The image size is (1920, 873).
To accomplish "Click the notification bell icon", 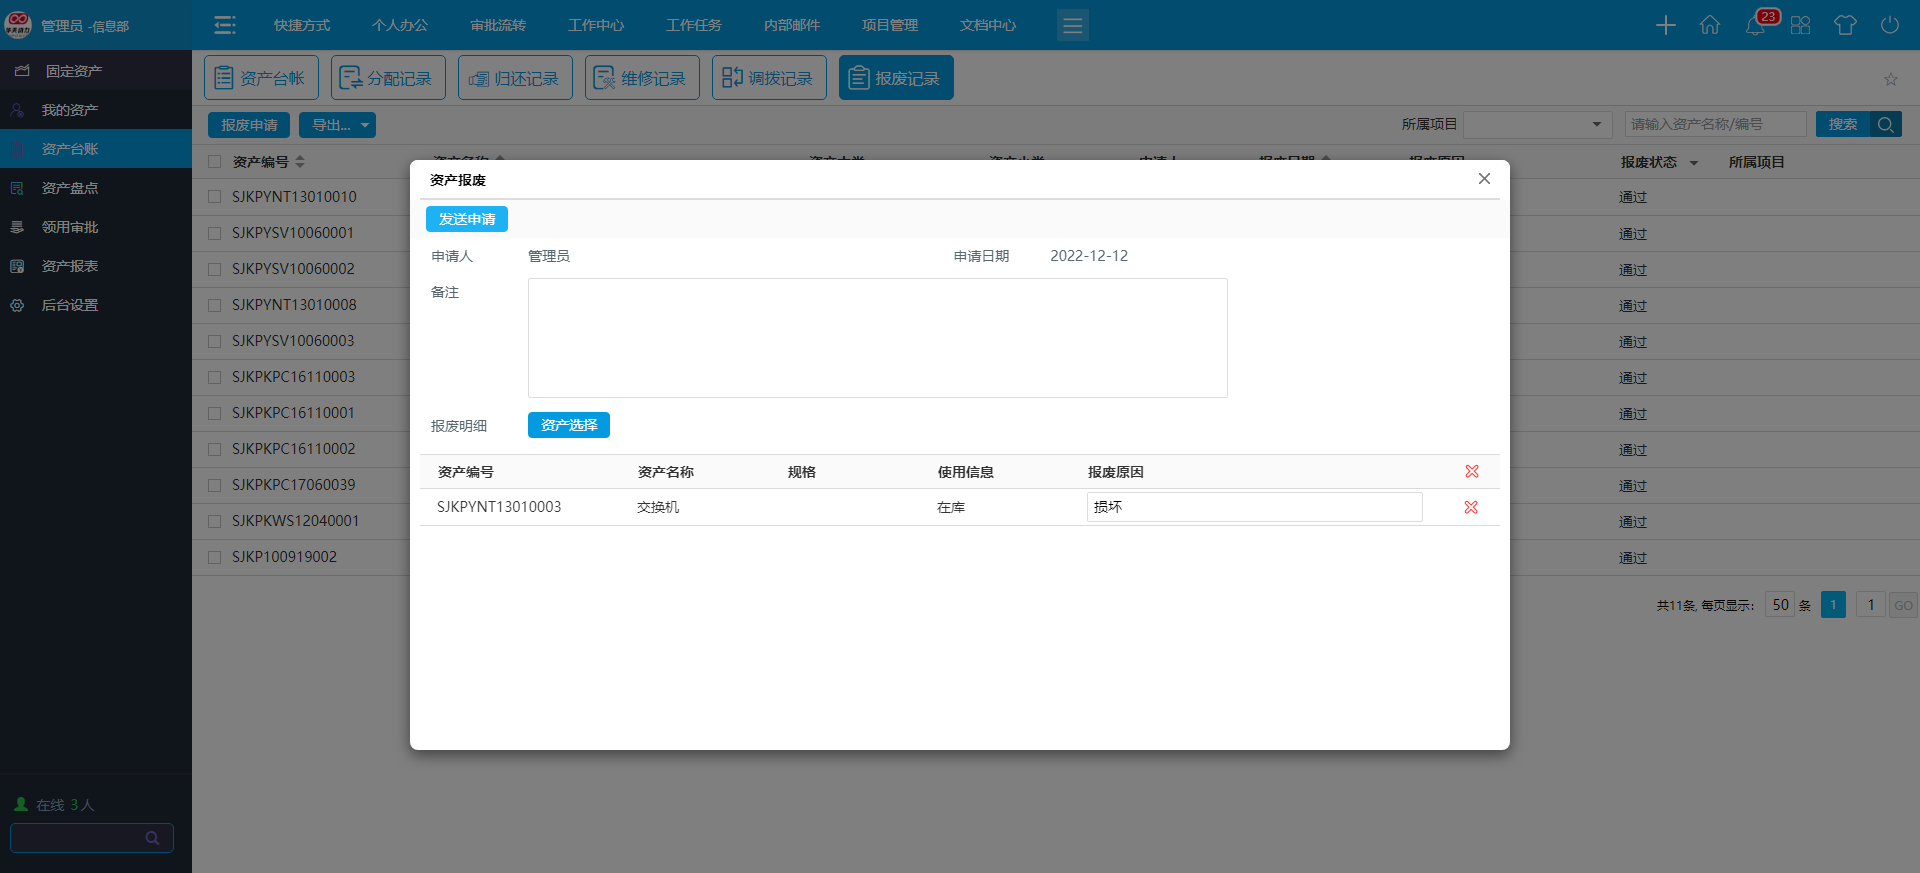I will (1755, 26).
